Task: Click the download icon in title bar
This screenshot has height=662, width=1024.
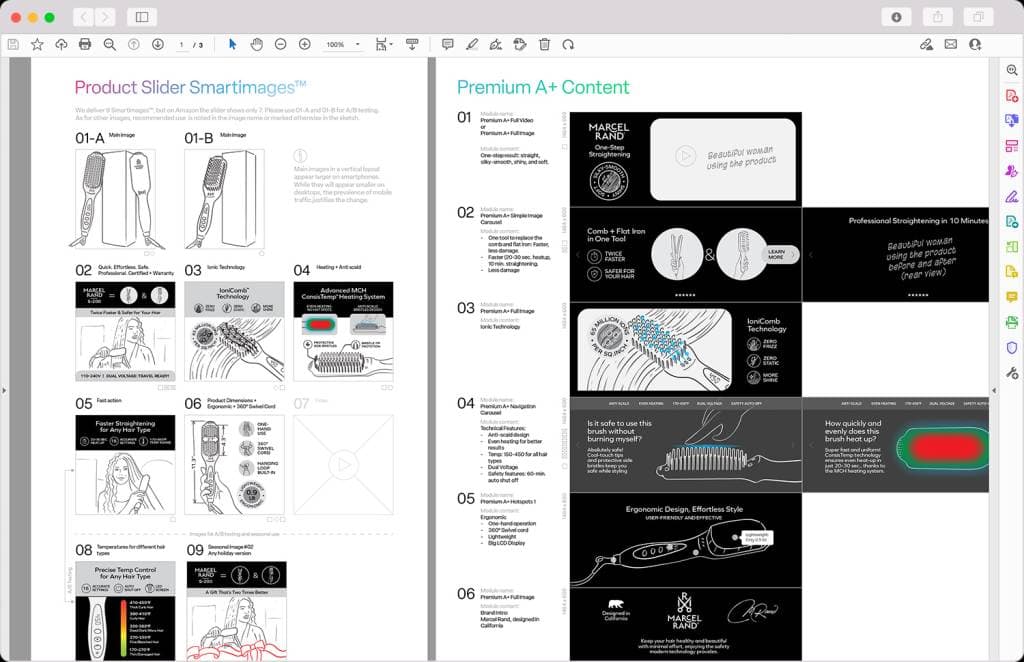Action: (x=897, y=17)
